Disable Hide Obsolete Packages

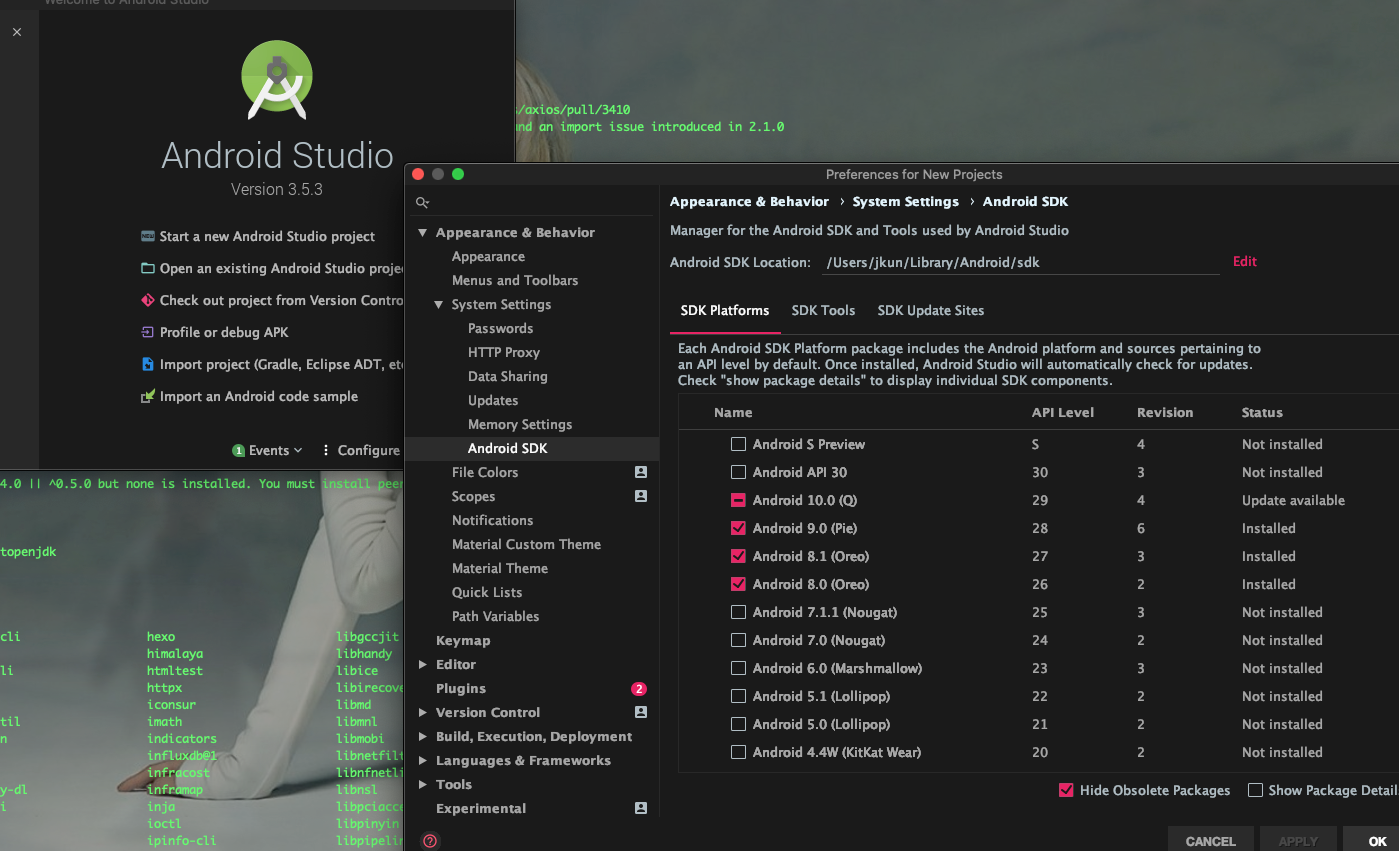pyautogui.click(x=1066, y=790)
